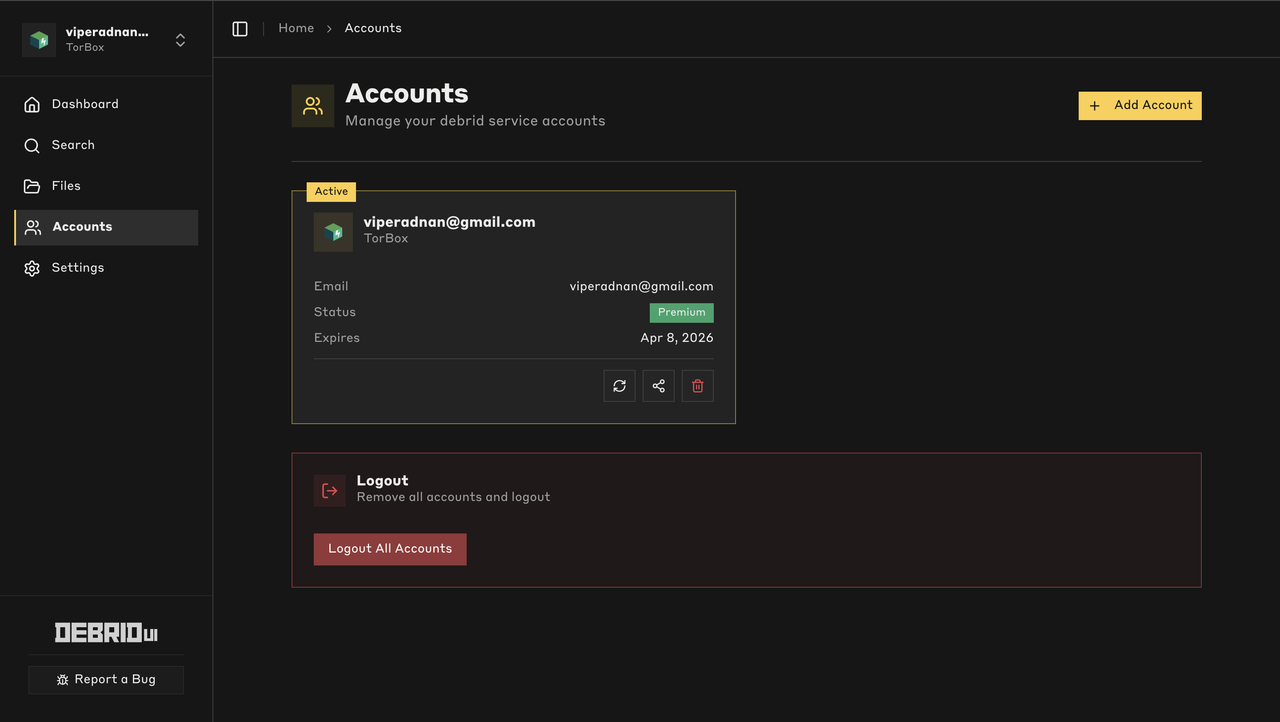Screen dimensions: 1280x722
Task: Click the Active badge on account card
Action: [331, 191]
